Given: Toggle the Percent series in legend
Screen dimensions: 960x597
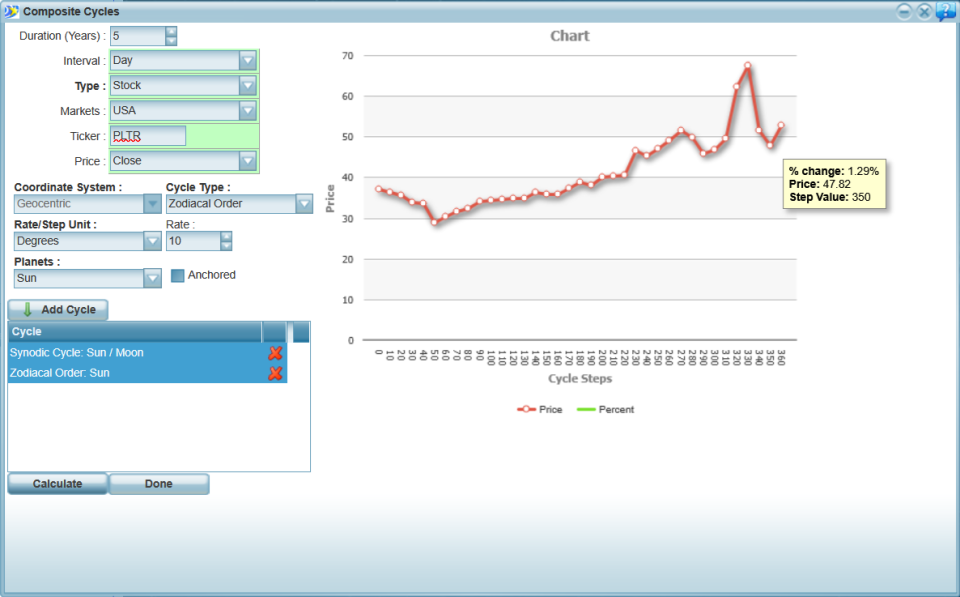Looking at the screenshot, I should pyautogui.click(x=606, y=410).
